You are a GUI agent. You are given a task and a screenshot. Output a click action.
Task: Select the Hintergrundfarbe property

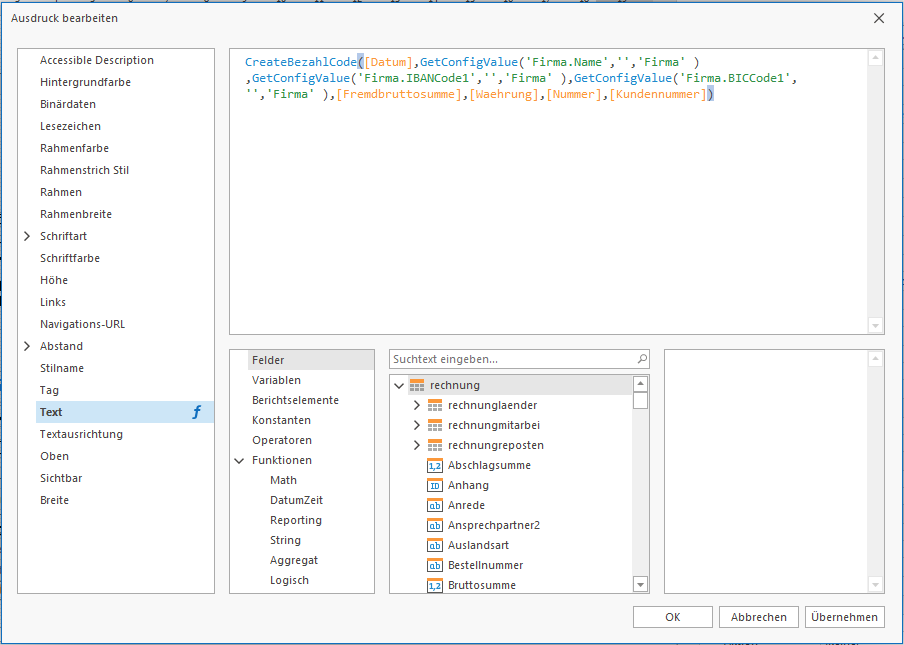coord(85,82)
